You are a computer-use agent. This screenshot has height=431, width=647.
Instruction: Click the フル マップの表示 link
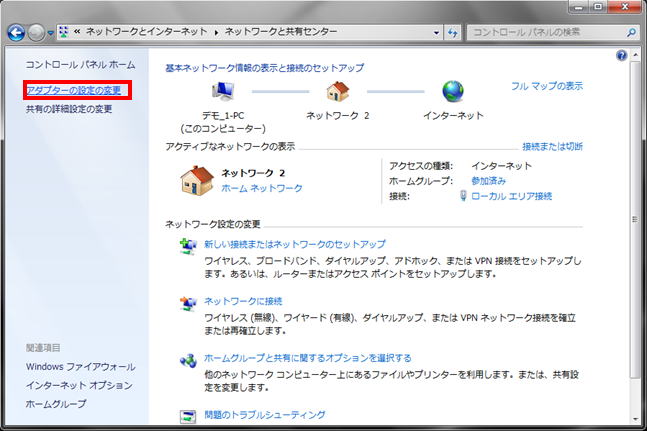click(x=546, y=86)
